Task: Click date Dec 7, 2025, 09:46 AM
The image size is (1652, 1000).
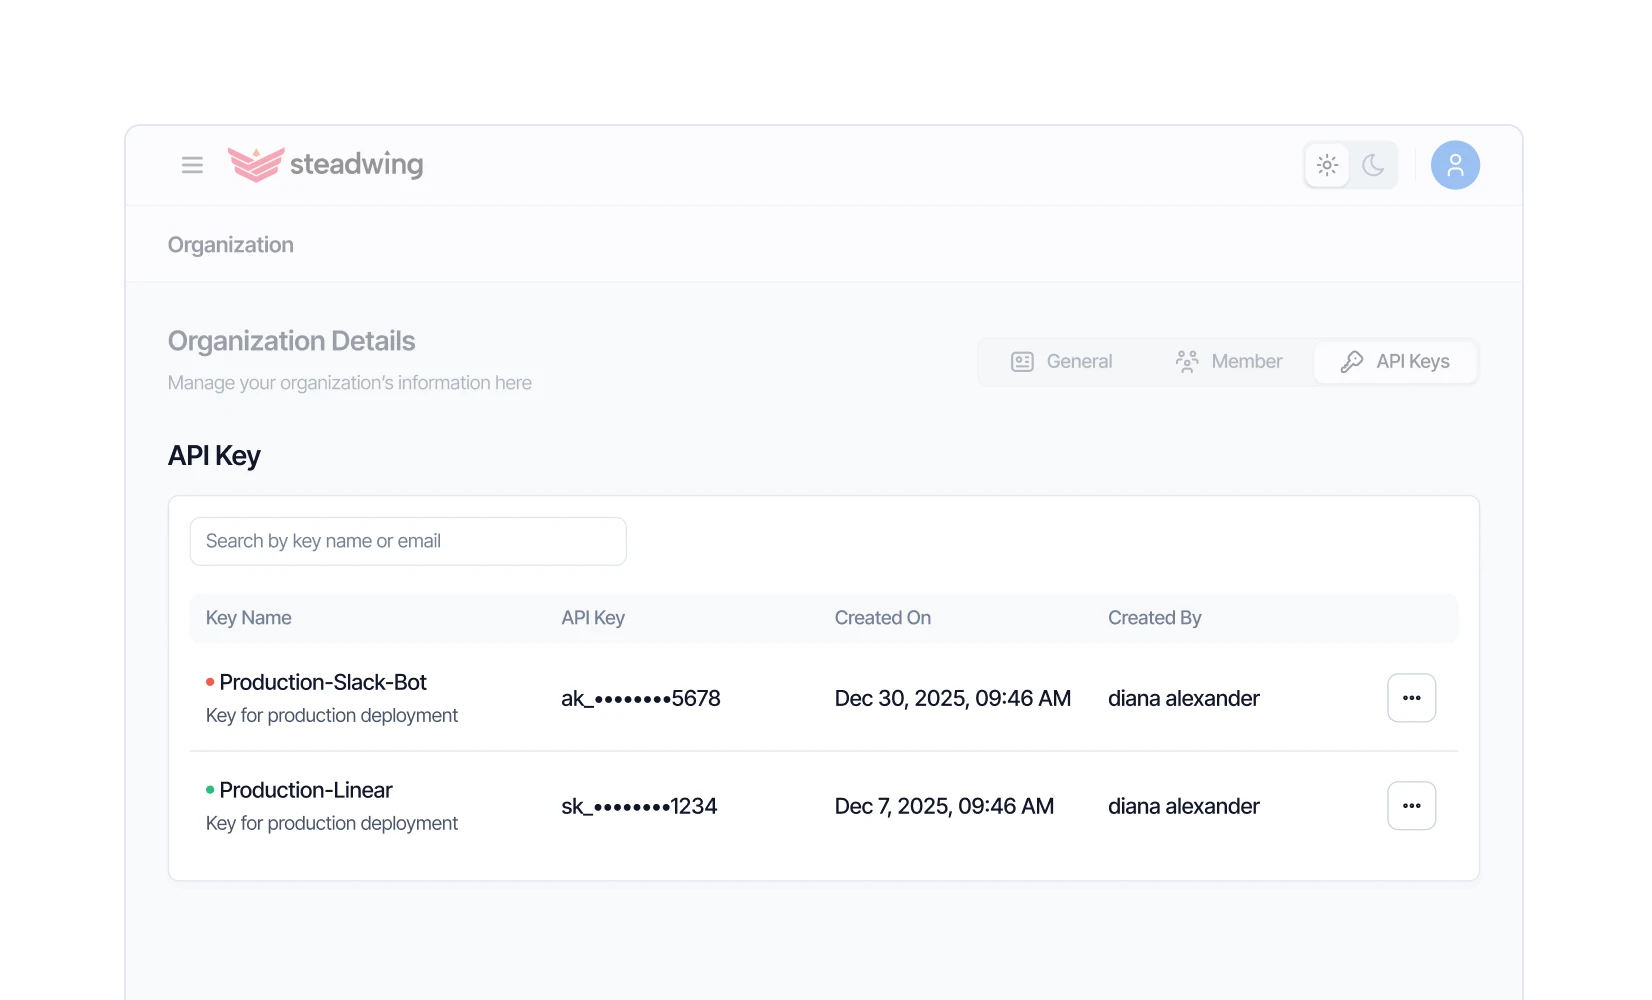Action: click(x=944, y=806)
